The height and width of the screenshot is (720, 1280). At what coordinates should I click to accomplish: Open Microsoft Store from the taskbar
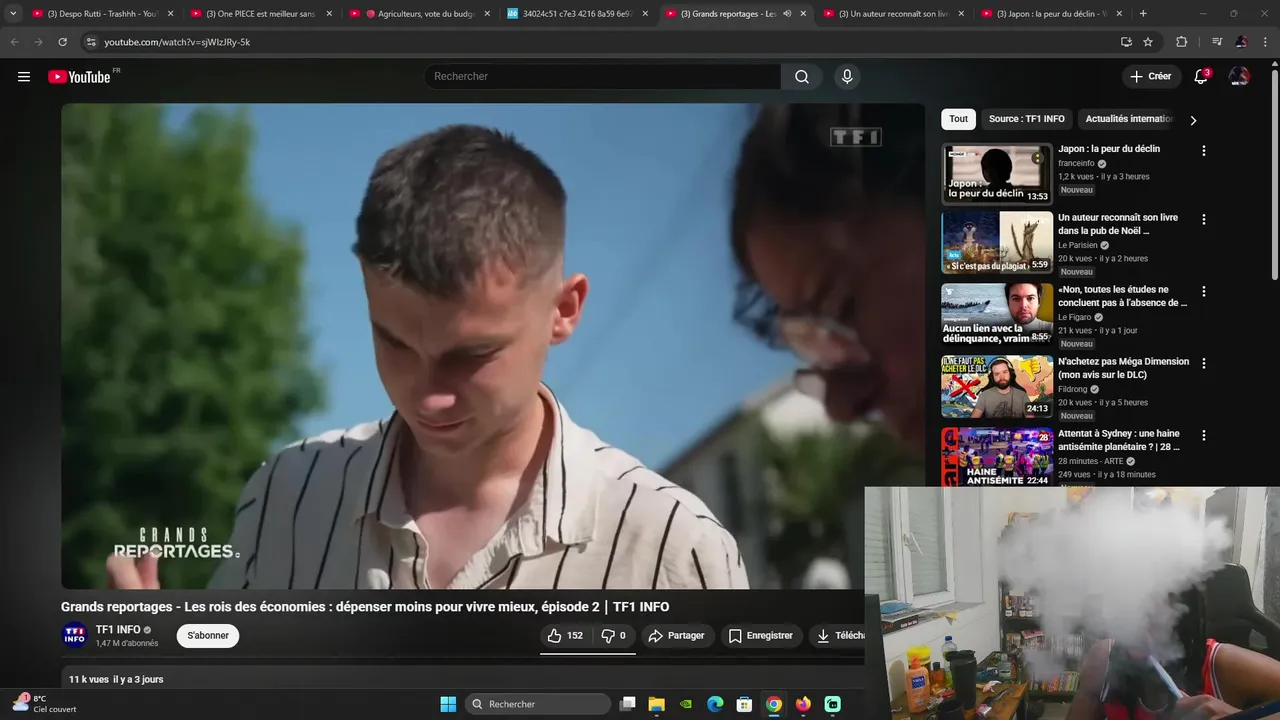click(744, 704)
